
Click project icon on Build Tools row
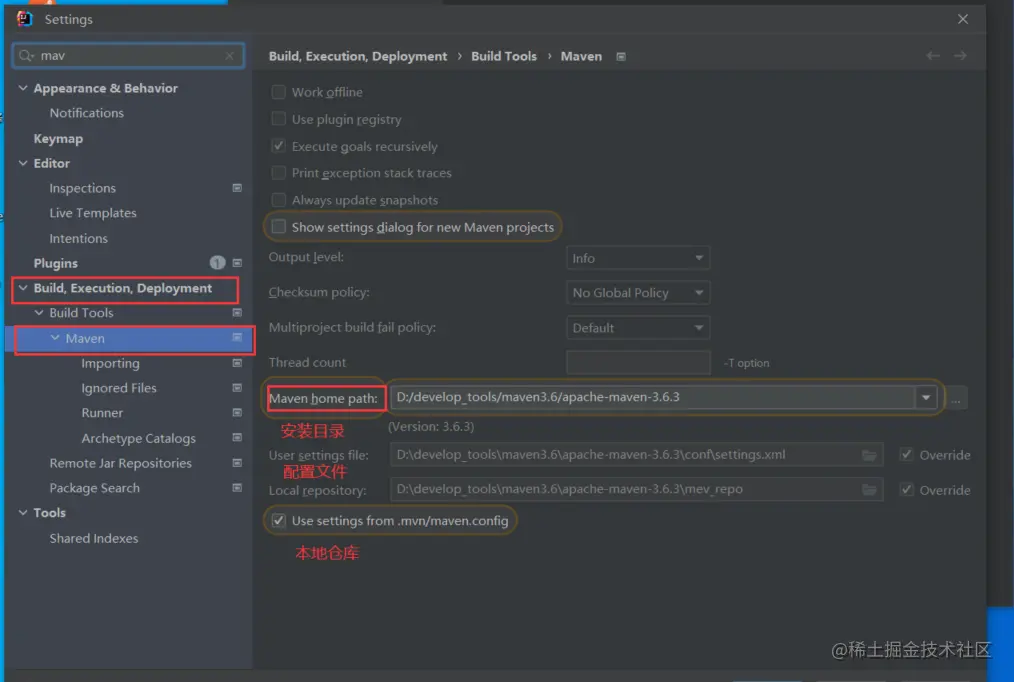coord(237,313)
